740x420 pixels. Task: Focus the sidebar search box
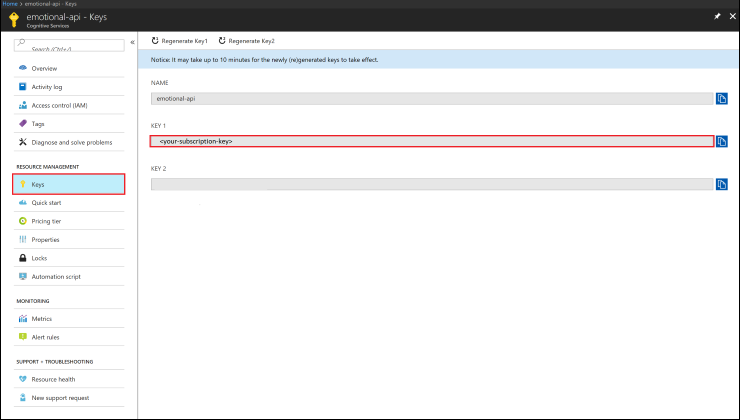point(69,45)
